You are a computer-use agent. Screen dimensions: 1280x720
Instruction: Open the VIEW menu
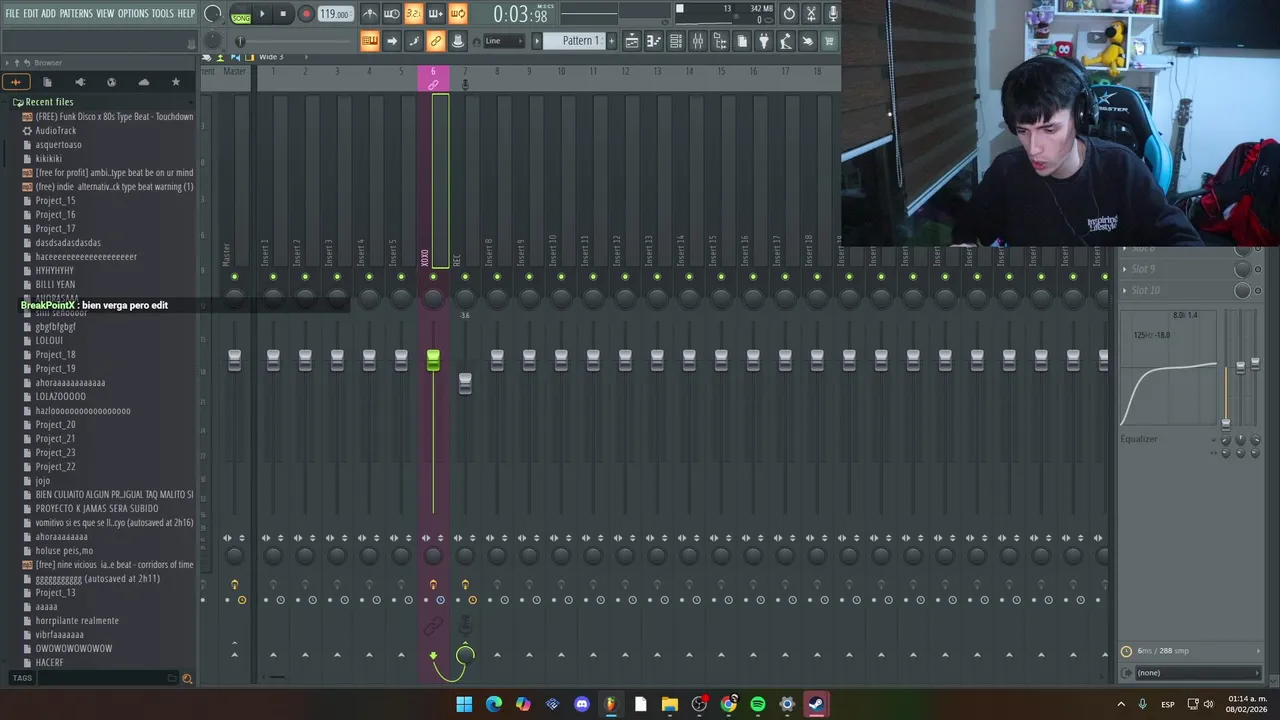[105, 13]
